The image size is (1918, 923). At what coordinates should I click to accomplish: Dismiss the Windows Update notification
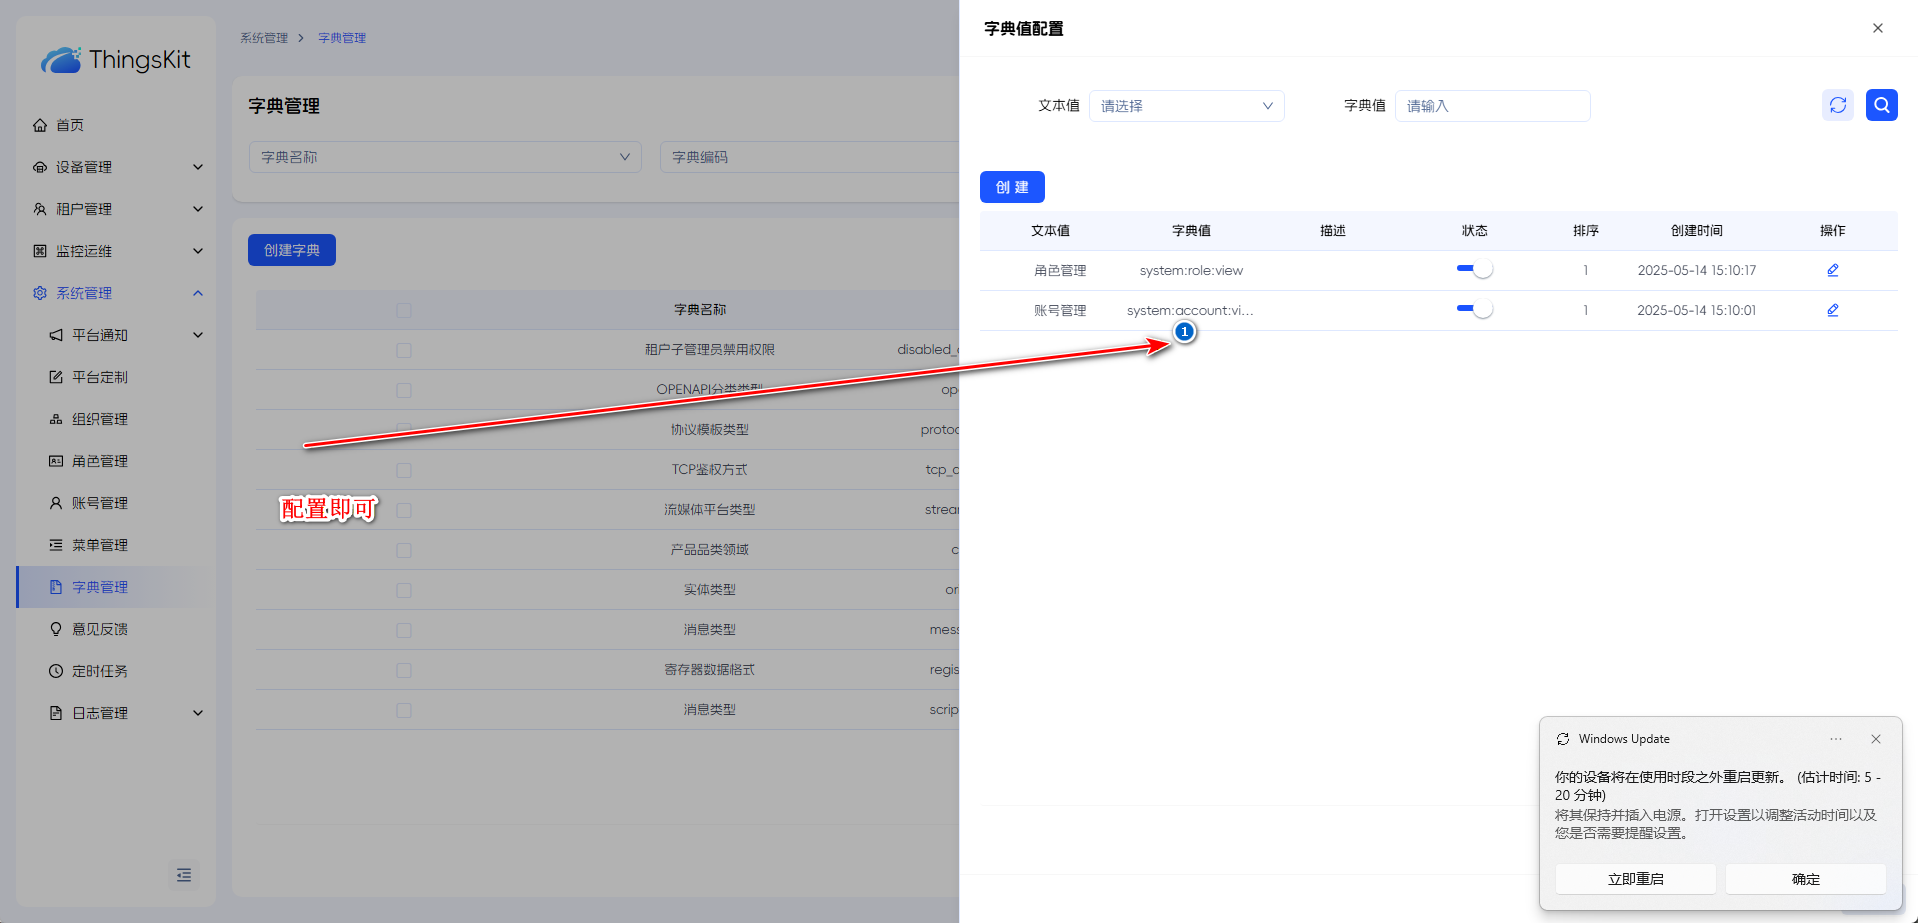coord(1875,739)
